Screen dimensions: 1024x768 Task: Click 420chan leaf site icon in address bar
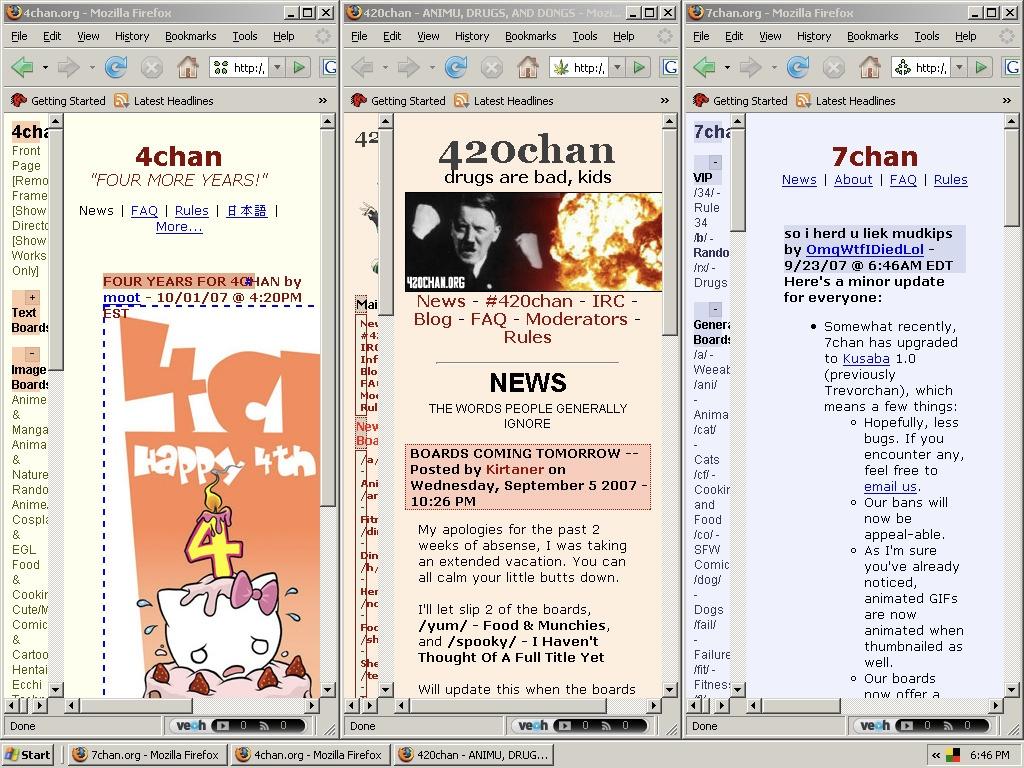coord(560,67)
